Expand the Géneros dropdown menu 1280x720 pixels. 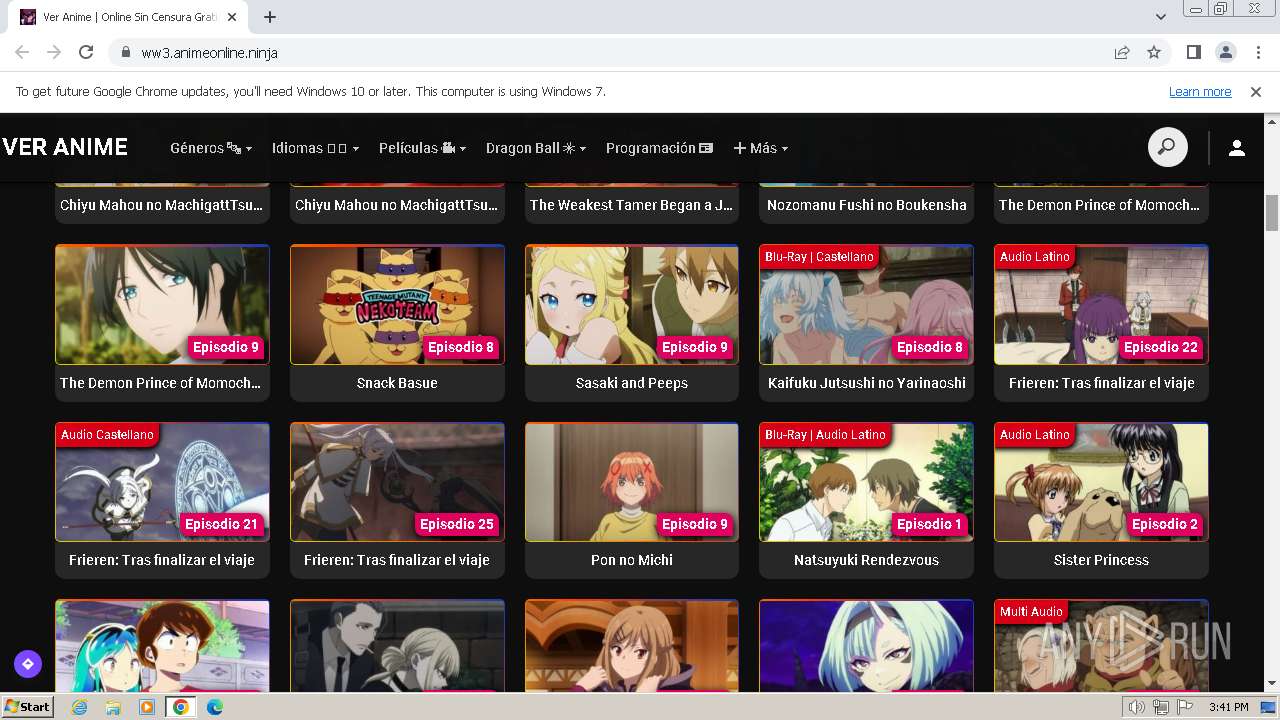tap(211, 148)
